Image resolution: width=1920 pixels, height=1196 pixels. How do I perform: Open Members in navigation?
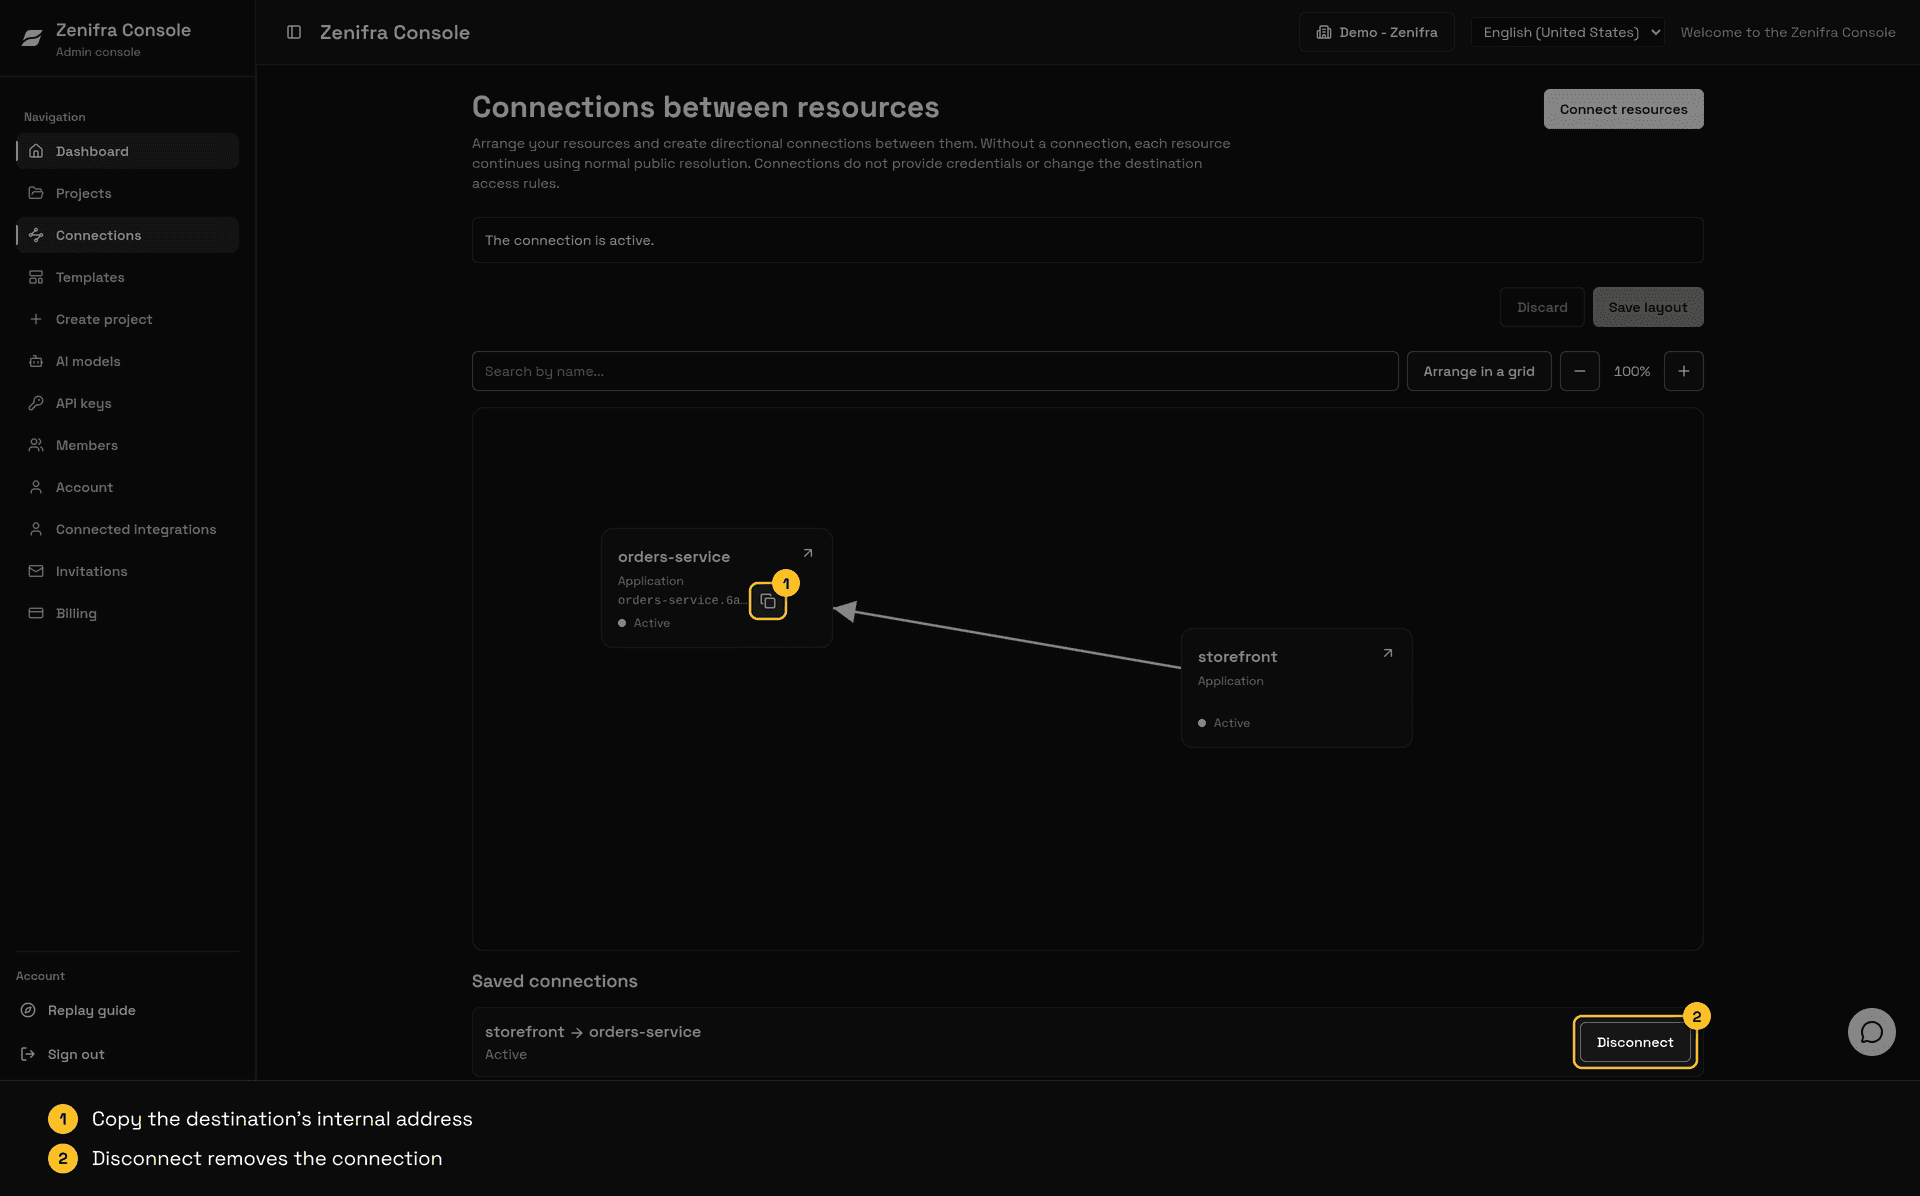coord(128,445)
